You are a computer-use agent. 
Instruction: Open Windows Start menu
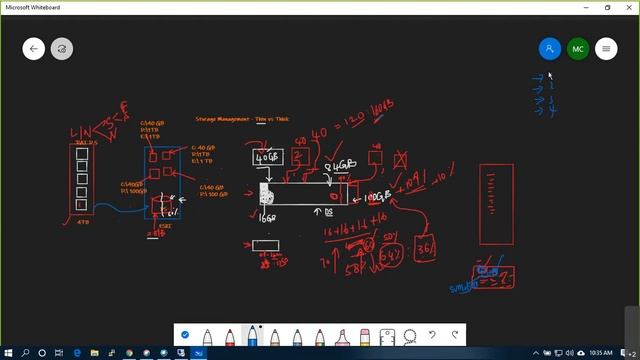coord(8,353)
